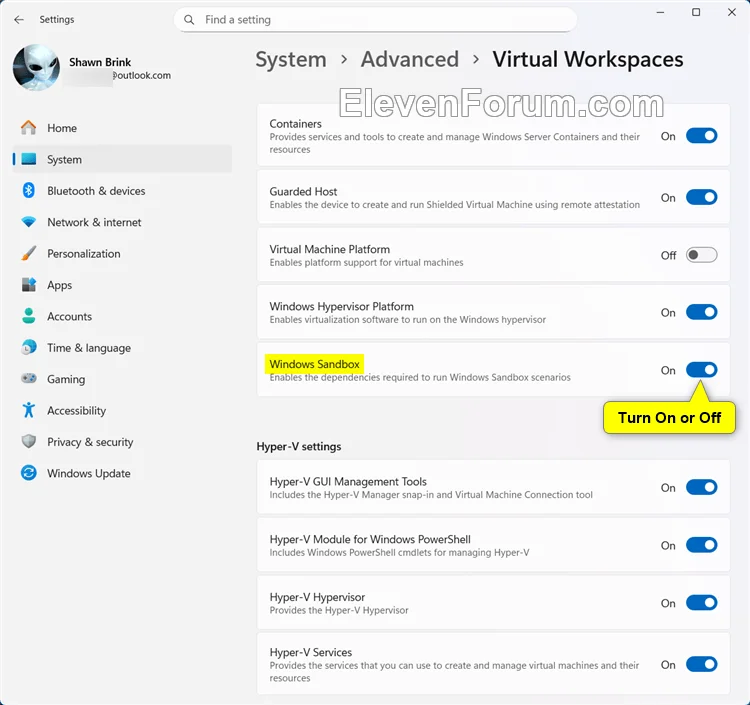The width and height of the screenshot is (750, 705).
Task: Open Bluetooth & devices settings
Action: pos(122,190)
